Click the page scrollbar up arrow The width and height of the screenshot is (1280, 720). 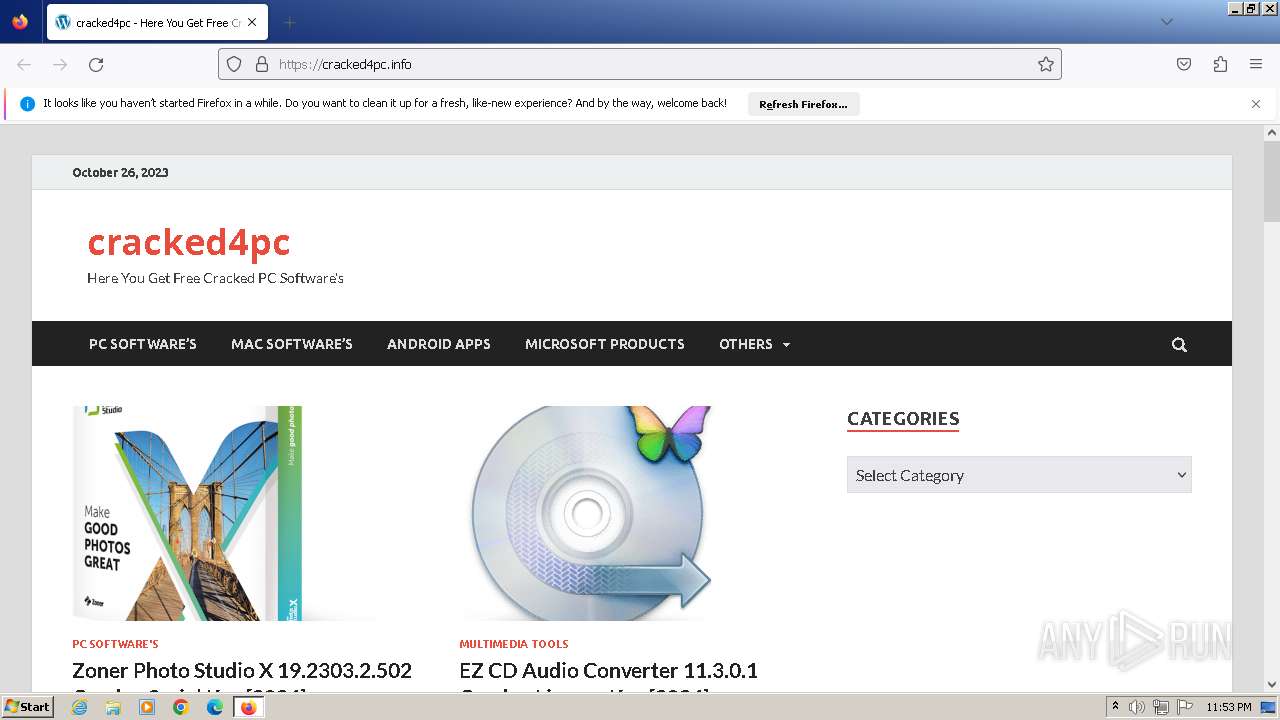coord(1272,132)
